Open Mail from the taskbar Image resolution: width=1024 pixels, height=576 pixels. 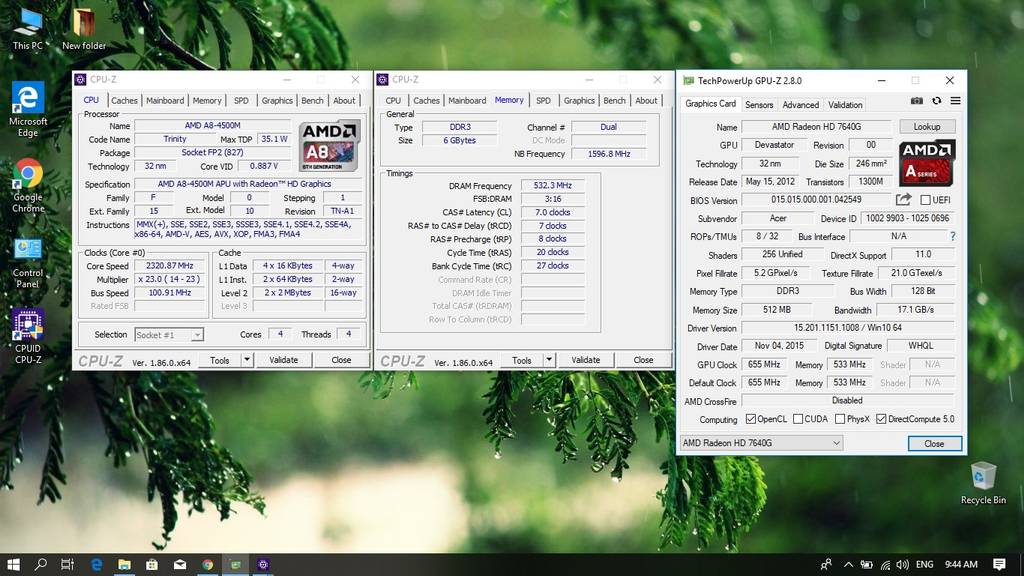[180, 564]
